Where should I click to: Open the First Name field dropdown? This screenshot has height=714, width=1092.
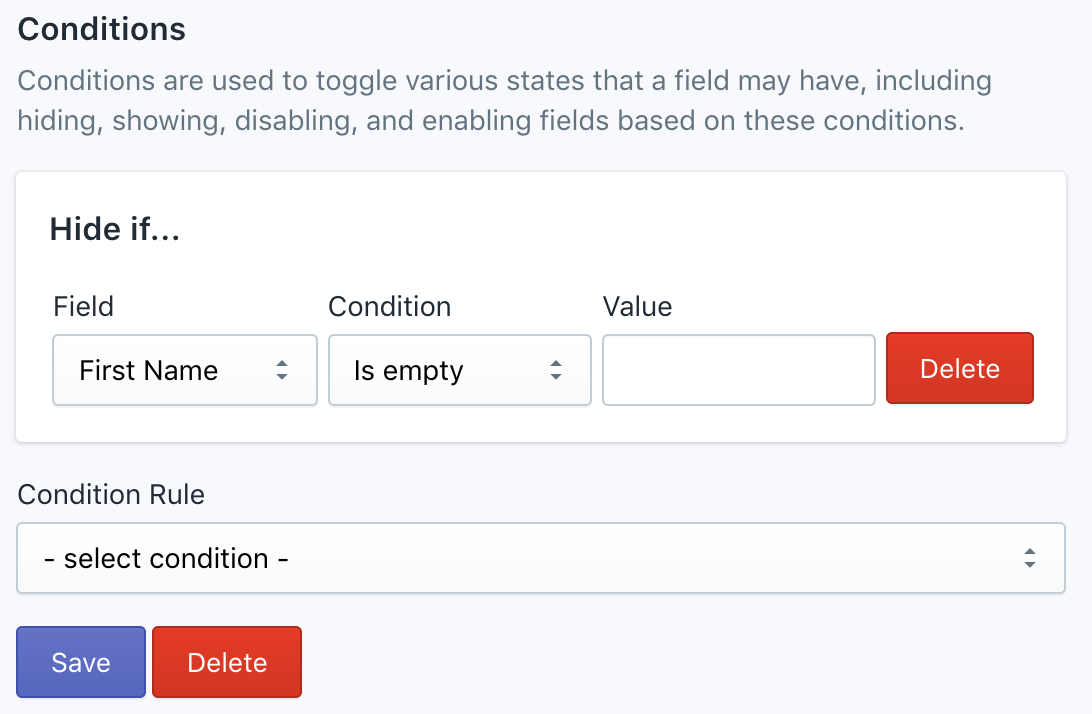tap(184, 370)
